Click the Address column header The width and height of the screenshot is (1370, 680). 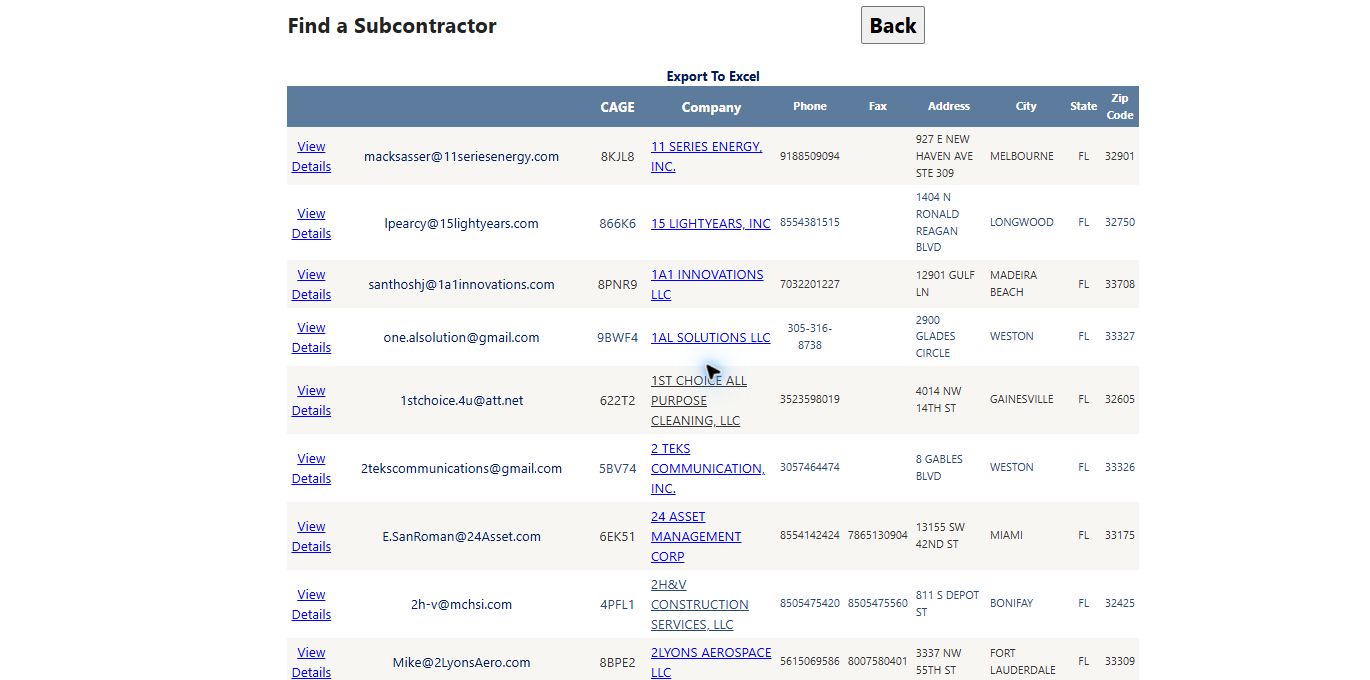click(949, 106)
